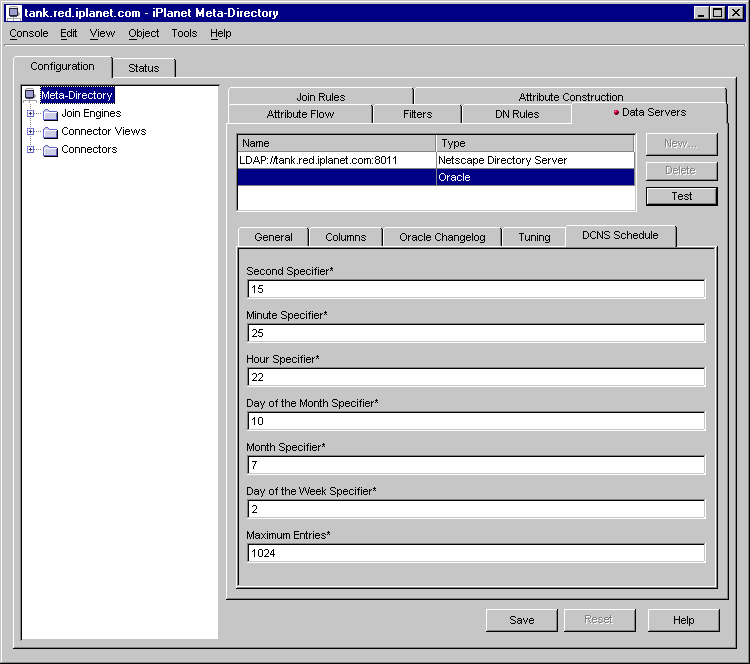Click the New... button
The height and width of the screenshot is (664, 750).
(681, 144)
